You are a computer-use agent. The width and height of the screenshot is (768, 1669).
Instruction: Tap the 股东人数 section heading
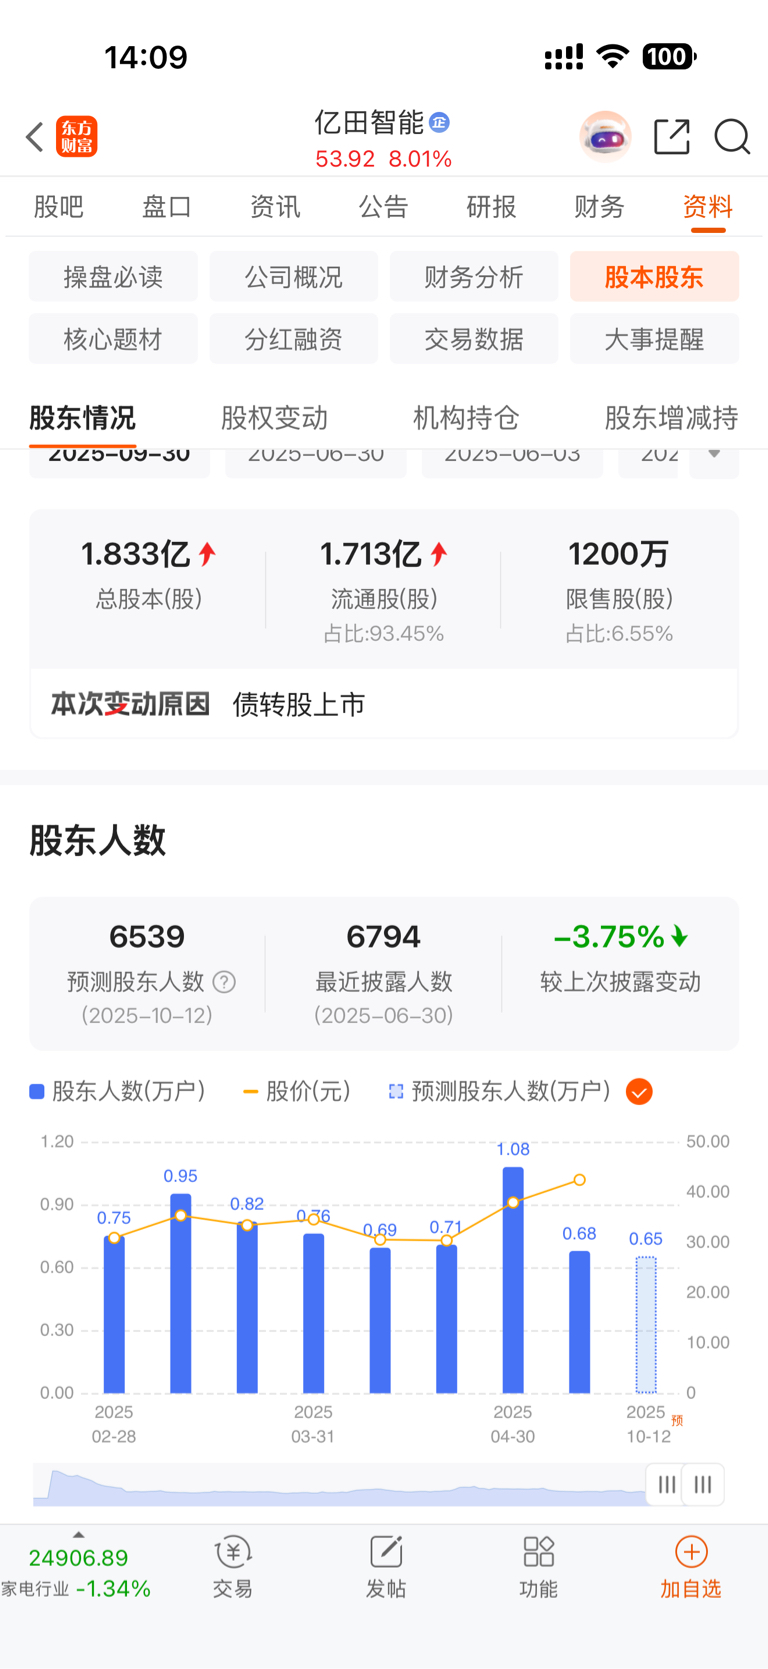pos(98,841)
